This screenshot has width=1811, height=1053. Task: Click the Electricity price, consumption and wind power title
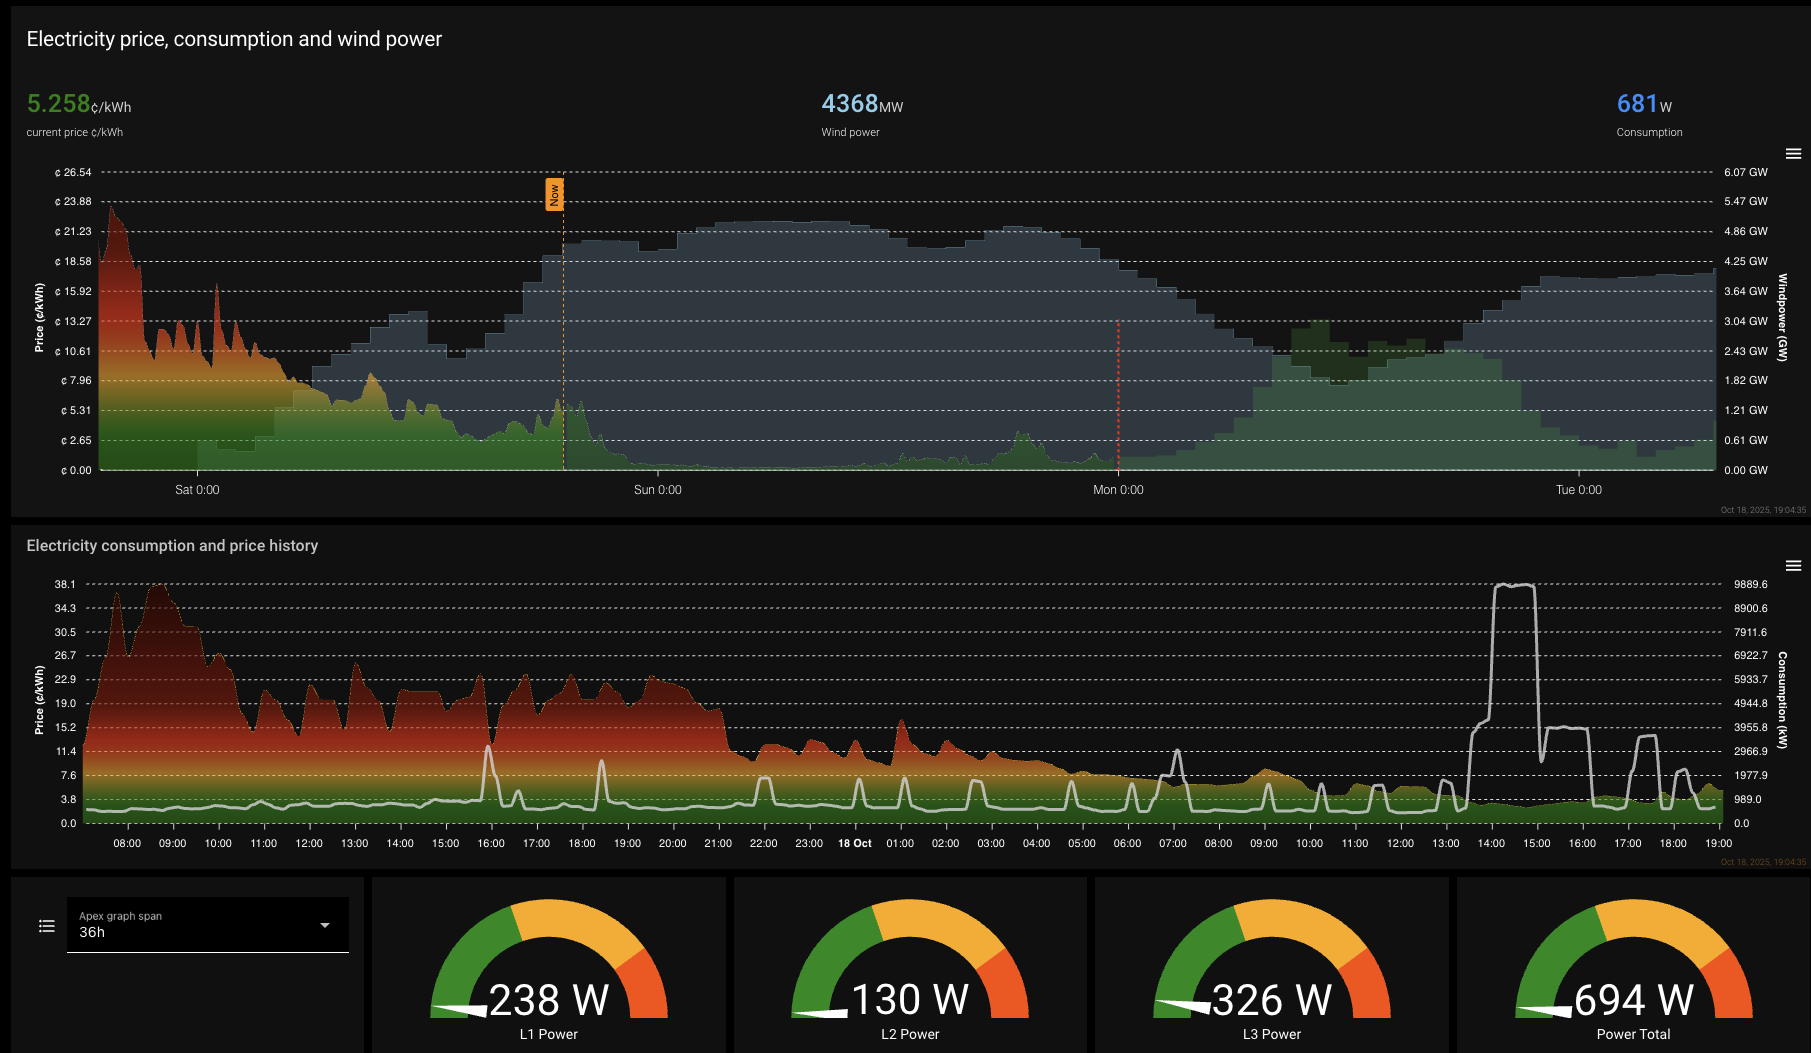(x=234, y=39)
